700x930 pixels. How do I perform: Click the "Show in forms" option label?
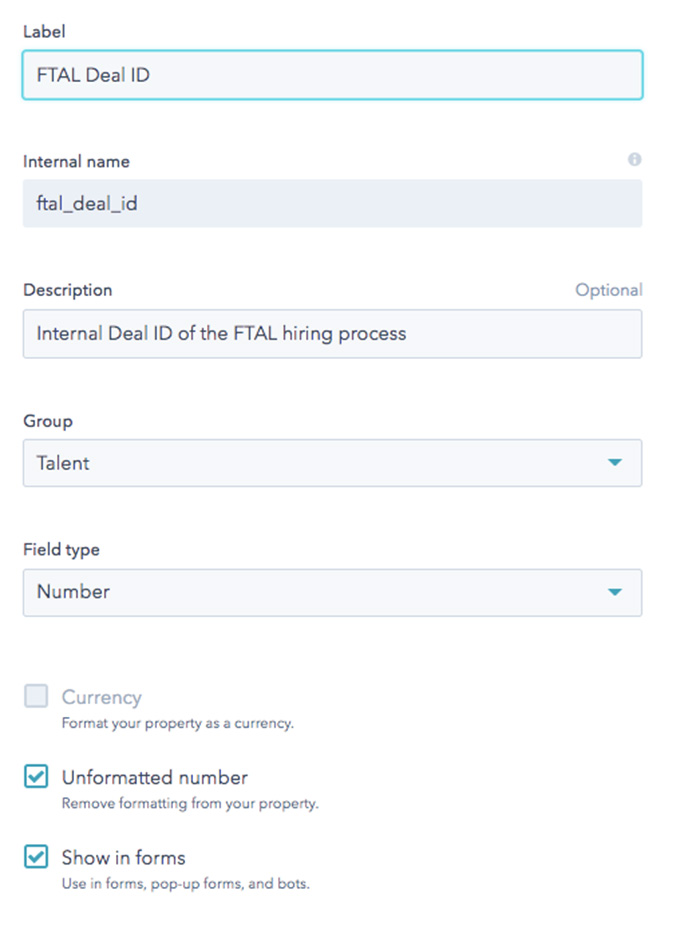(x=123, y=858)
